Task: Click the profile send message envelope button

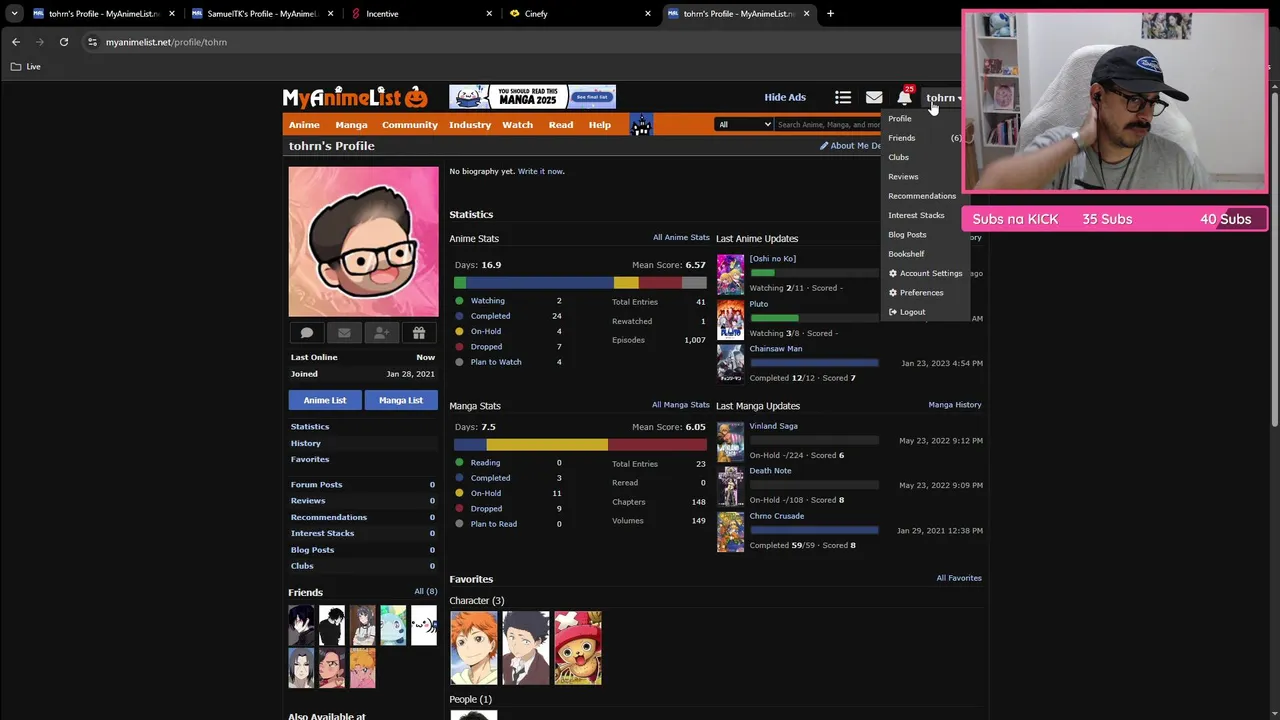Action: click(344, 333)
